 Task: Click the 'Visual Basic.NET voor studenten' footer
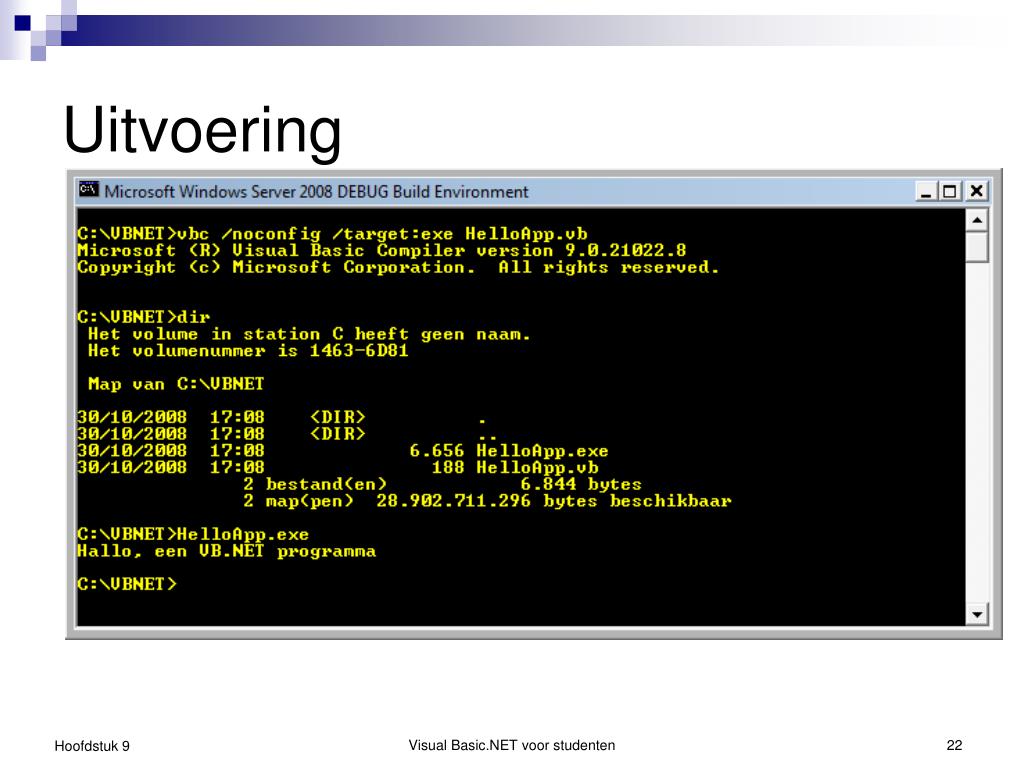[511, 745]
